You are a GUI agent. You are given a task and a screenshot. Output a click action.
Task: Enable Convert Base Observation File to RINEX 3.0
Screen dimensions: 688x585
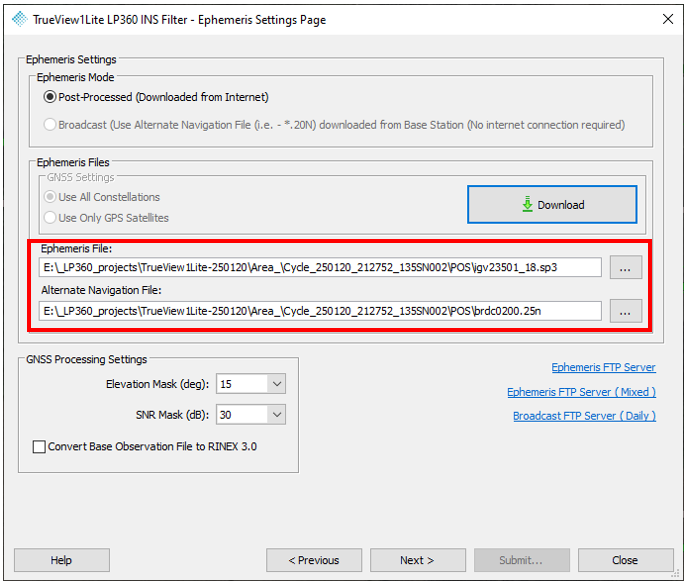click(39, 447)
